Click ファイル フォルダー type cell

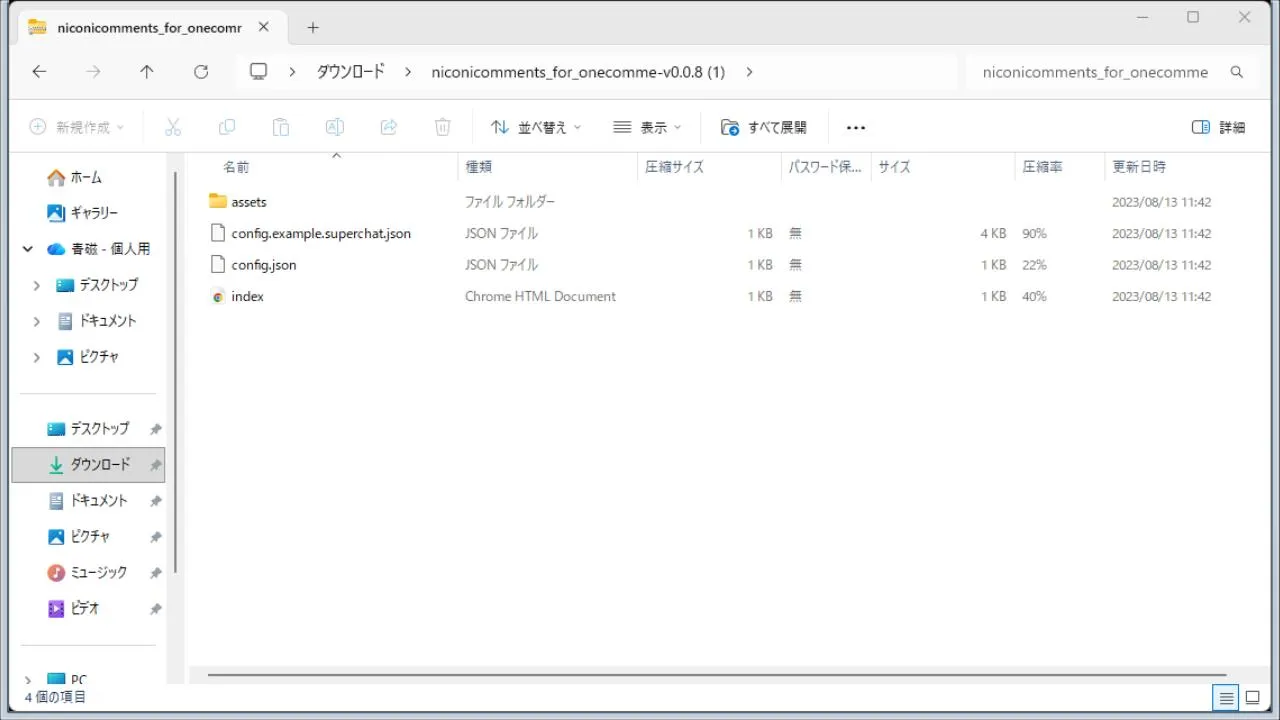click(x=510, y=201)
